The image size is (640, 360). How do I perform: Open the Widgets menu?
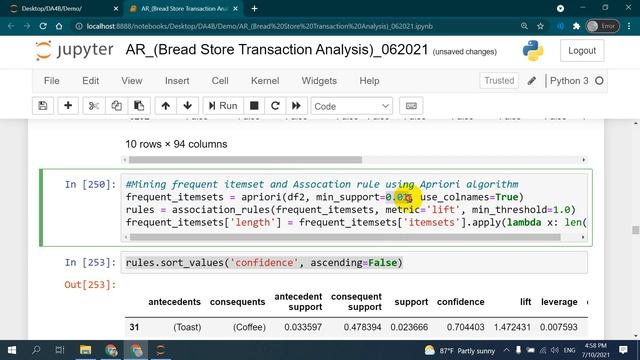319,81
